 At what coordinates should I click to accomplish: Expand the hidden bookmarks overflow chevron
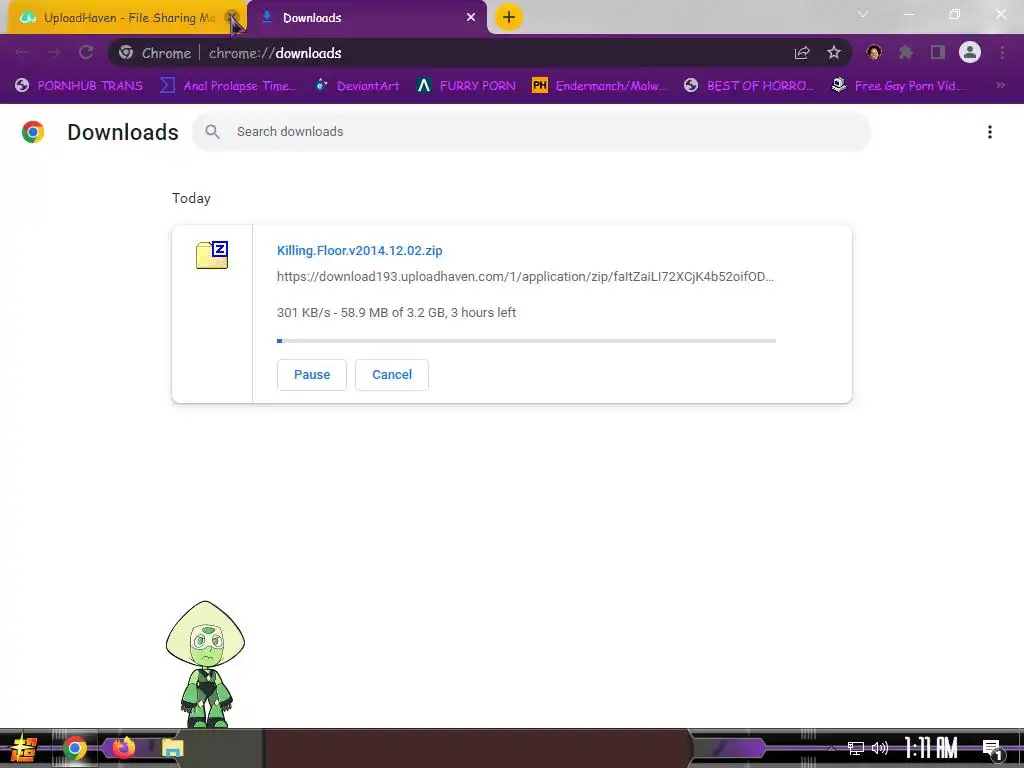coord(1000,86)
